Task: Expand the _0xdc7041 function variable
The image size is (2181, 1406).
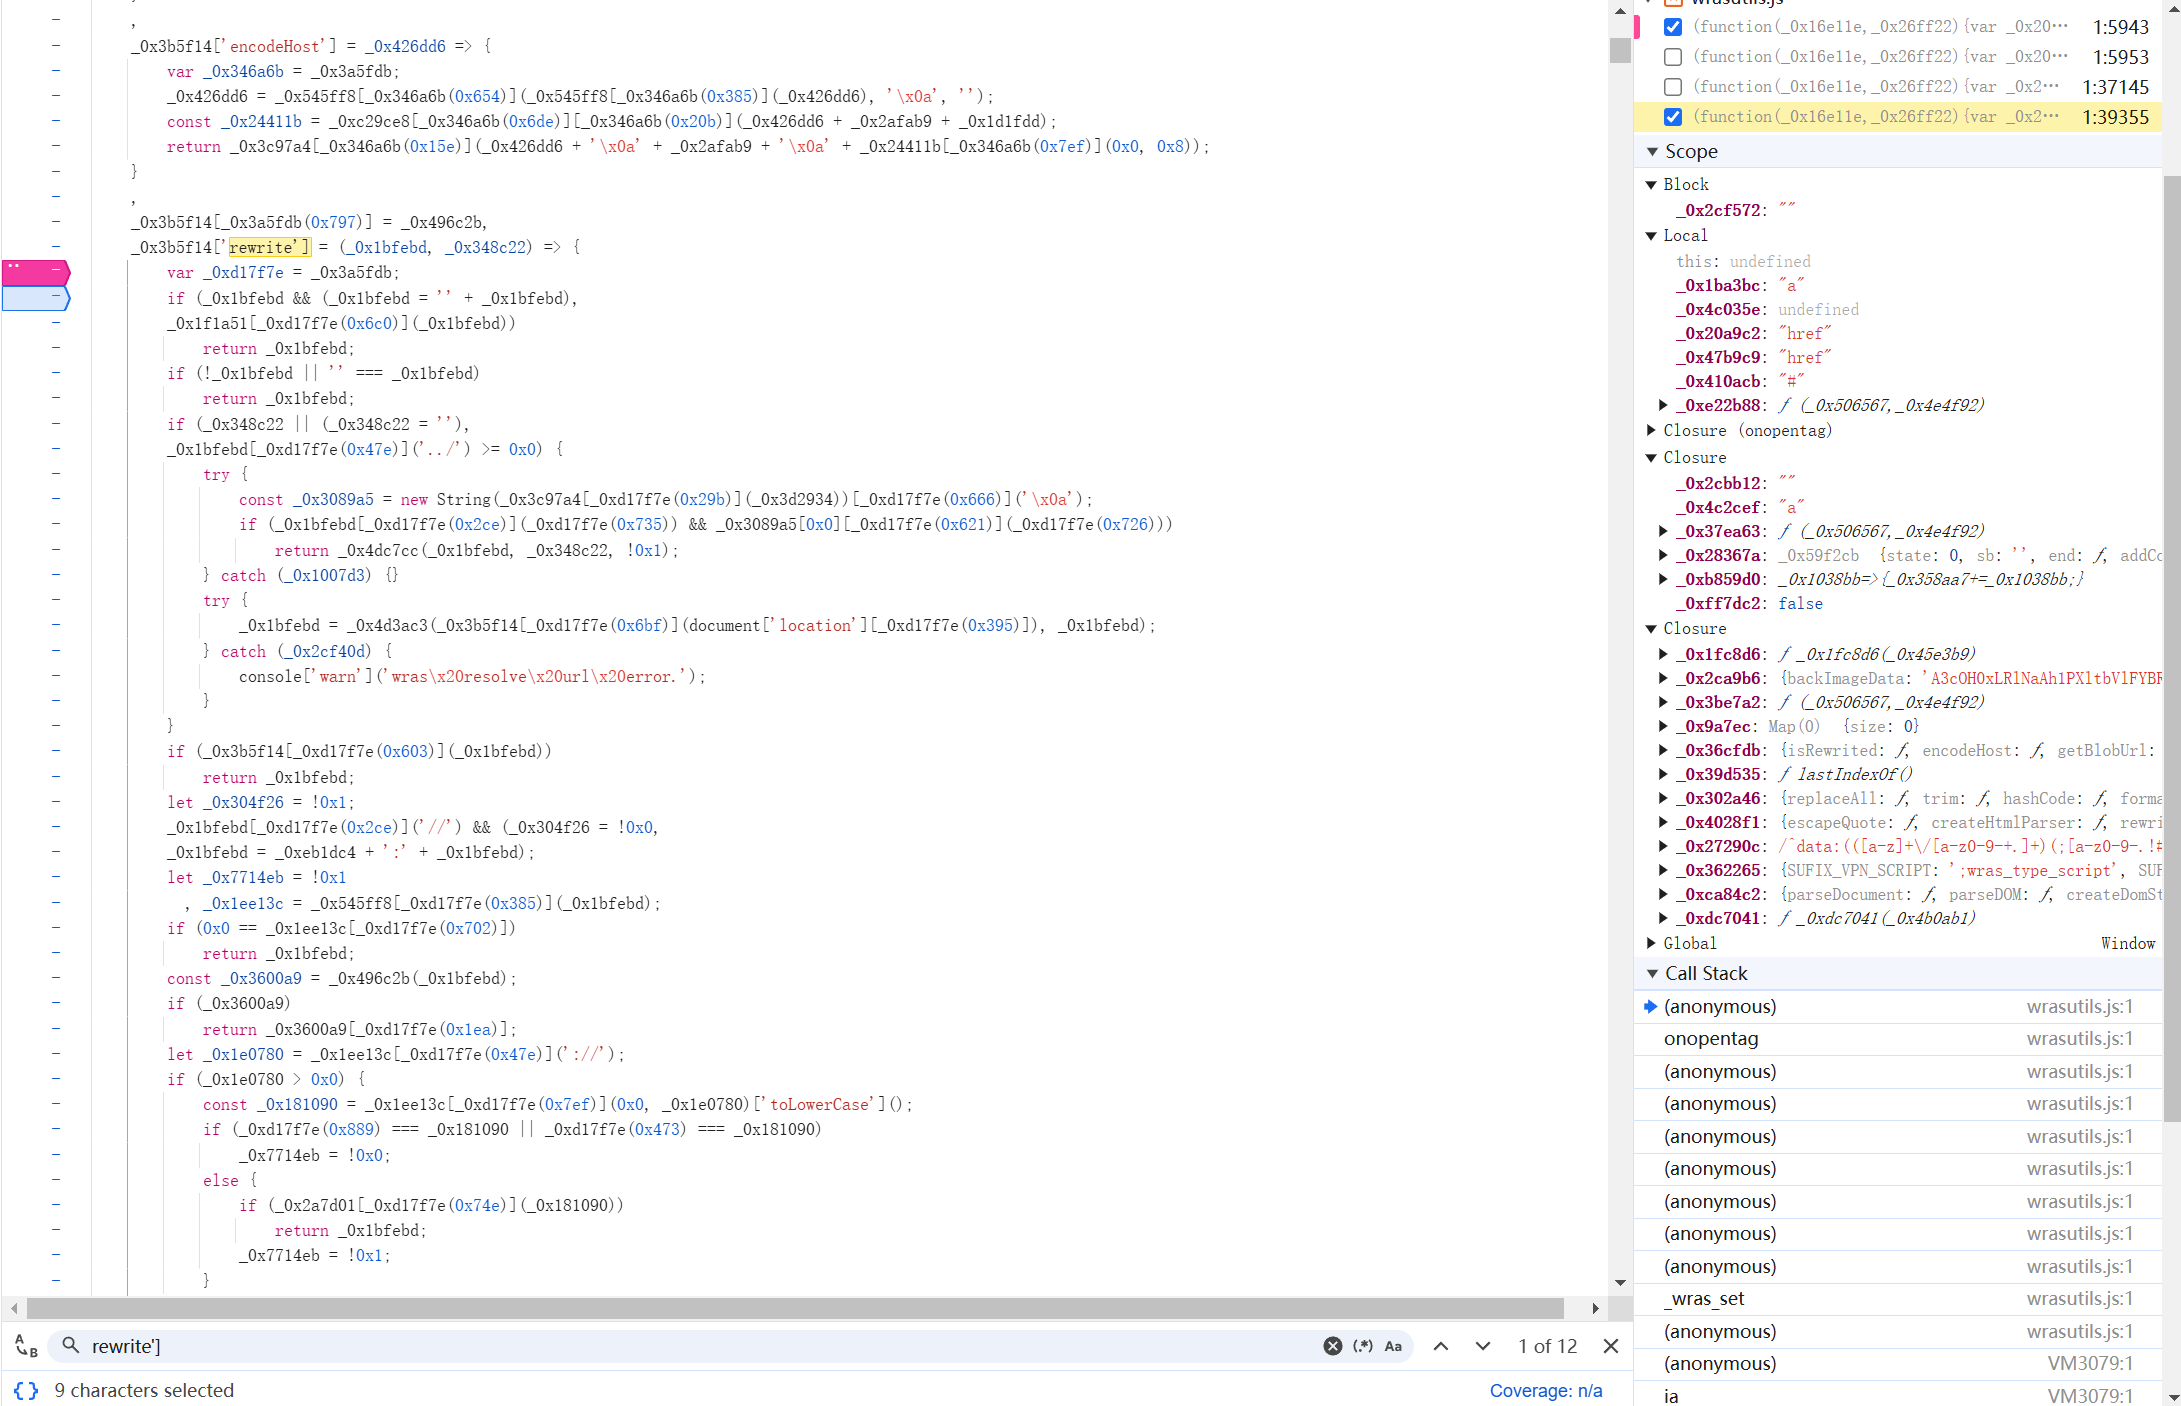Action: (x=1663, y=918)
